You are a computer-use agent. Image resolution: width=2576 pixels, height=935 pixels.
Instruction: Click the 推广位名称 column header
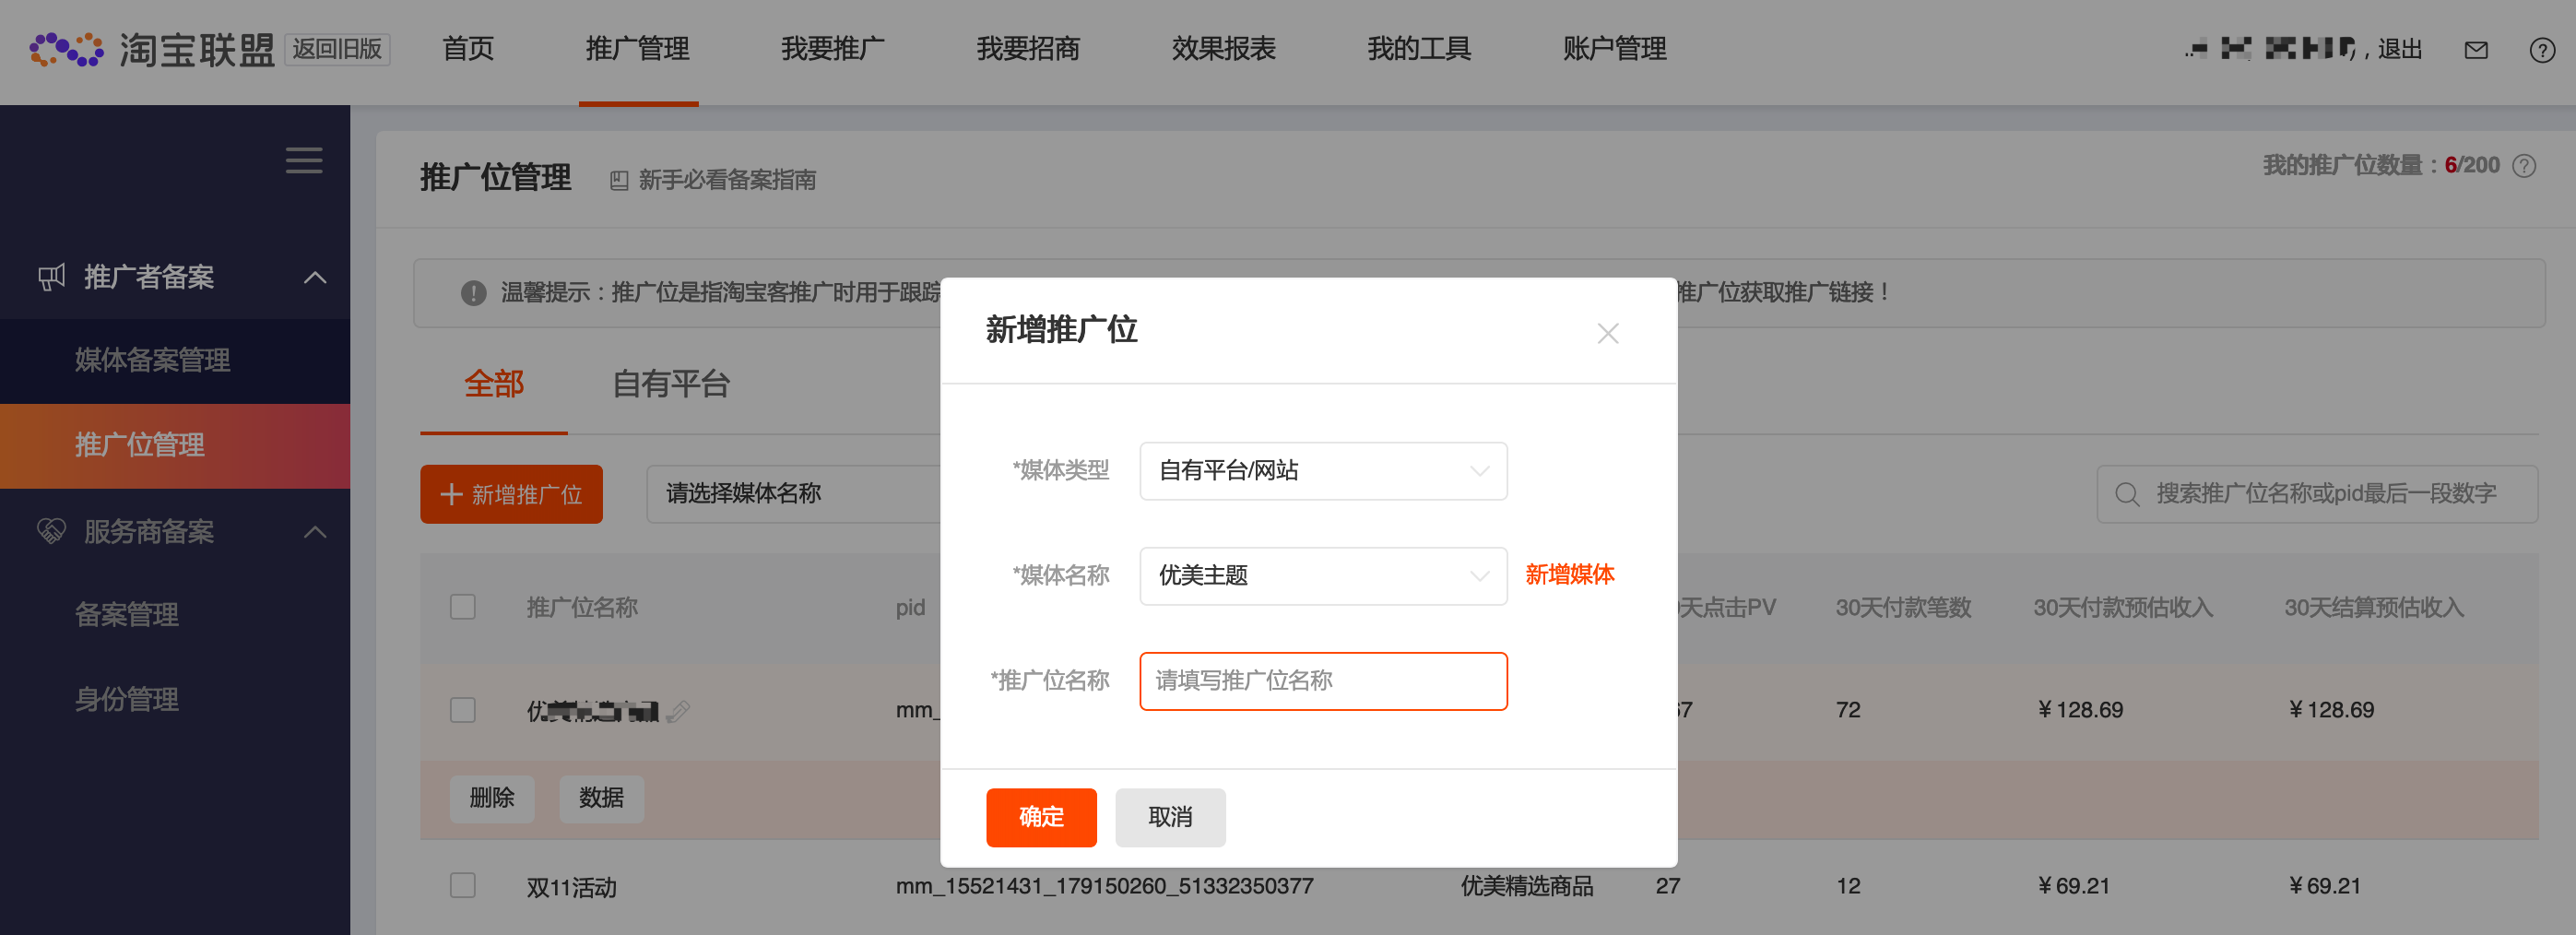(x=582, y=608)
